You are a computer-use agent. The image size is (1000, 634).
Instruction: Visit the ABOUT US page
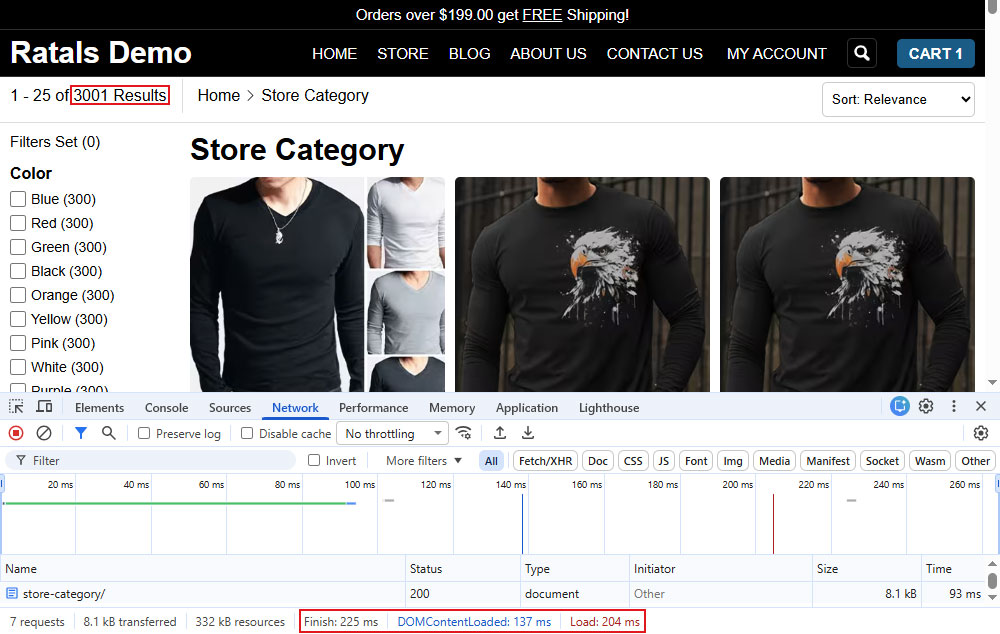pos(548,54)
